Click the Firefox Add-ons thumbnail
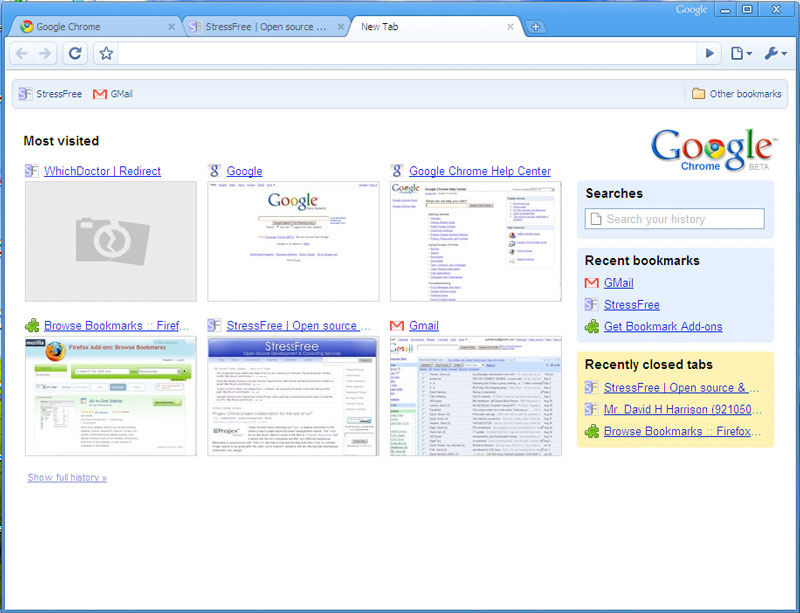The height and width of the screenshot is (613, 800). pos(111,396)
